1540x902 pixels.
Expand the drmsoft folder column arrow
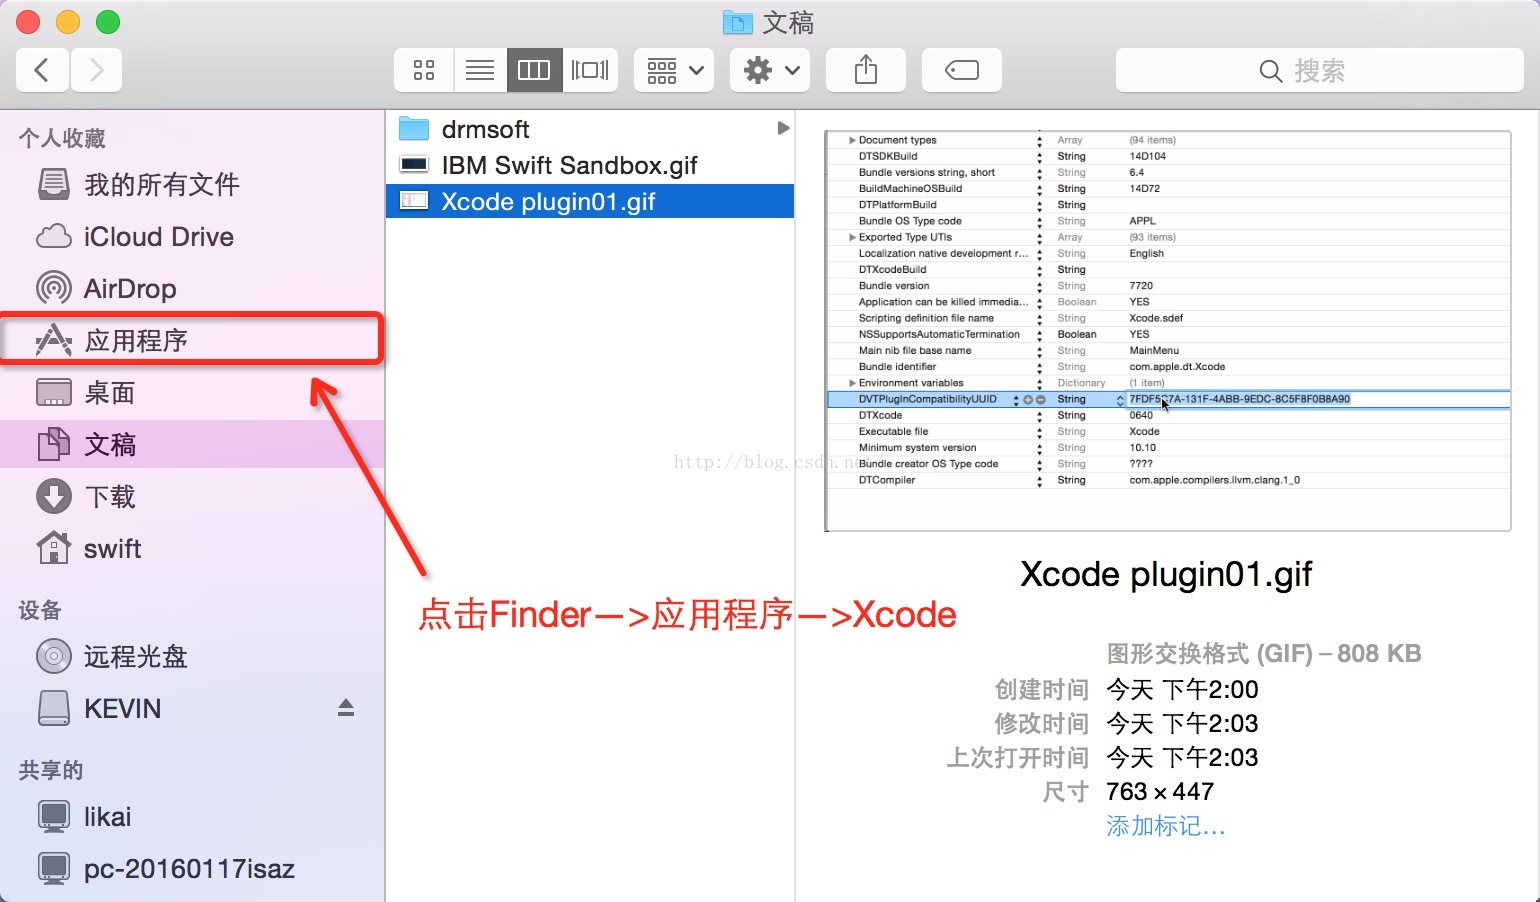tap(783, 128)
